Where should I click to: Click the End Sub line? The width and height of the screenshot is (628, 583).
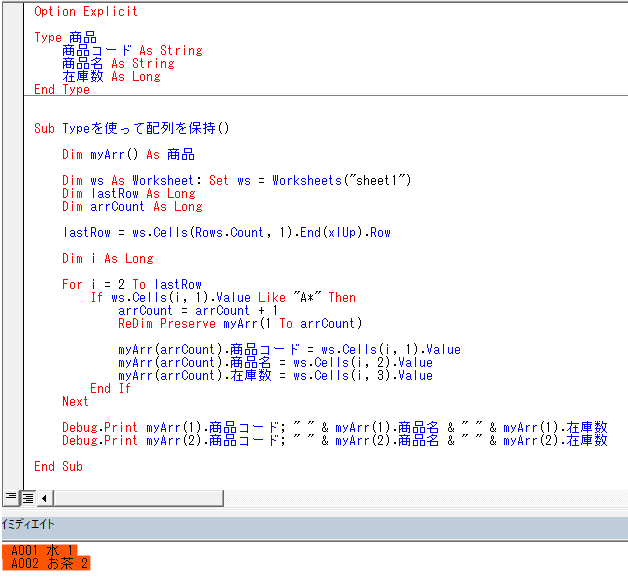58,466
